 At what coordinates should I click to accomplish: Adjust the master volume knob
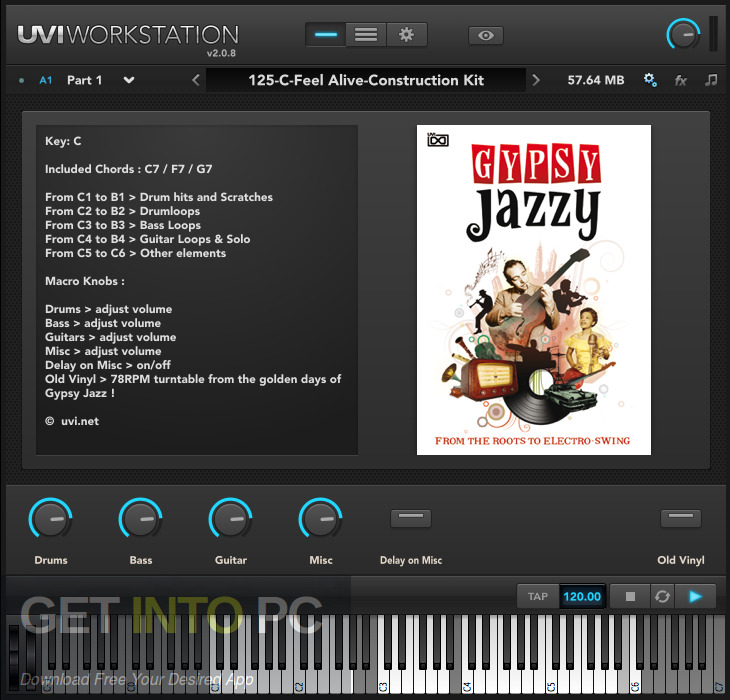pyautogui.click(x=683, y=34)
